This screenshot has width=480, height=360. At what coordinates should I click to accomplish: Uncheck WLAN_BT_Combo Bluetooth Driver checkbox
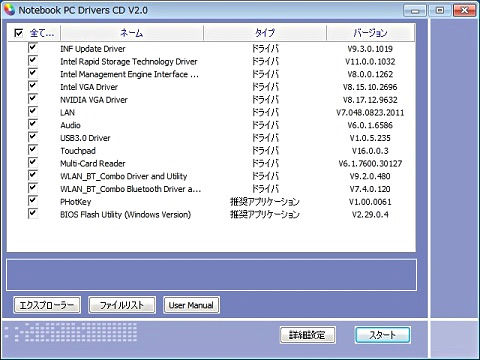(33, 188)
